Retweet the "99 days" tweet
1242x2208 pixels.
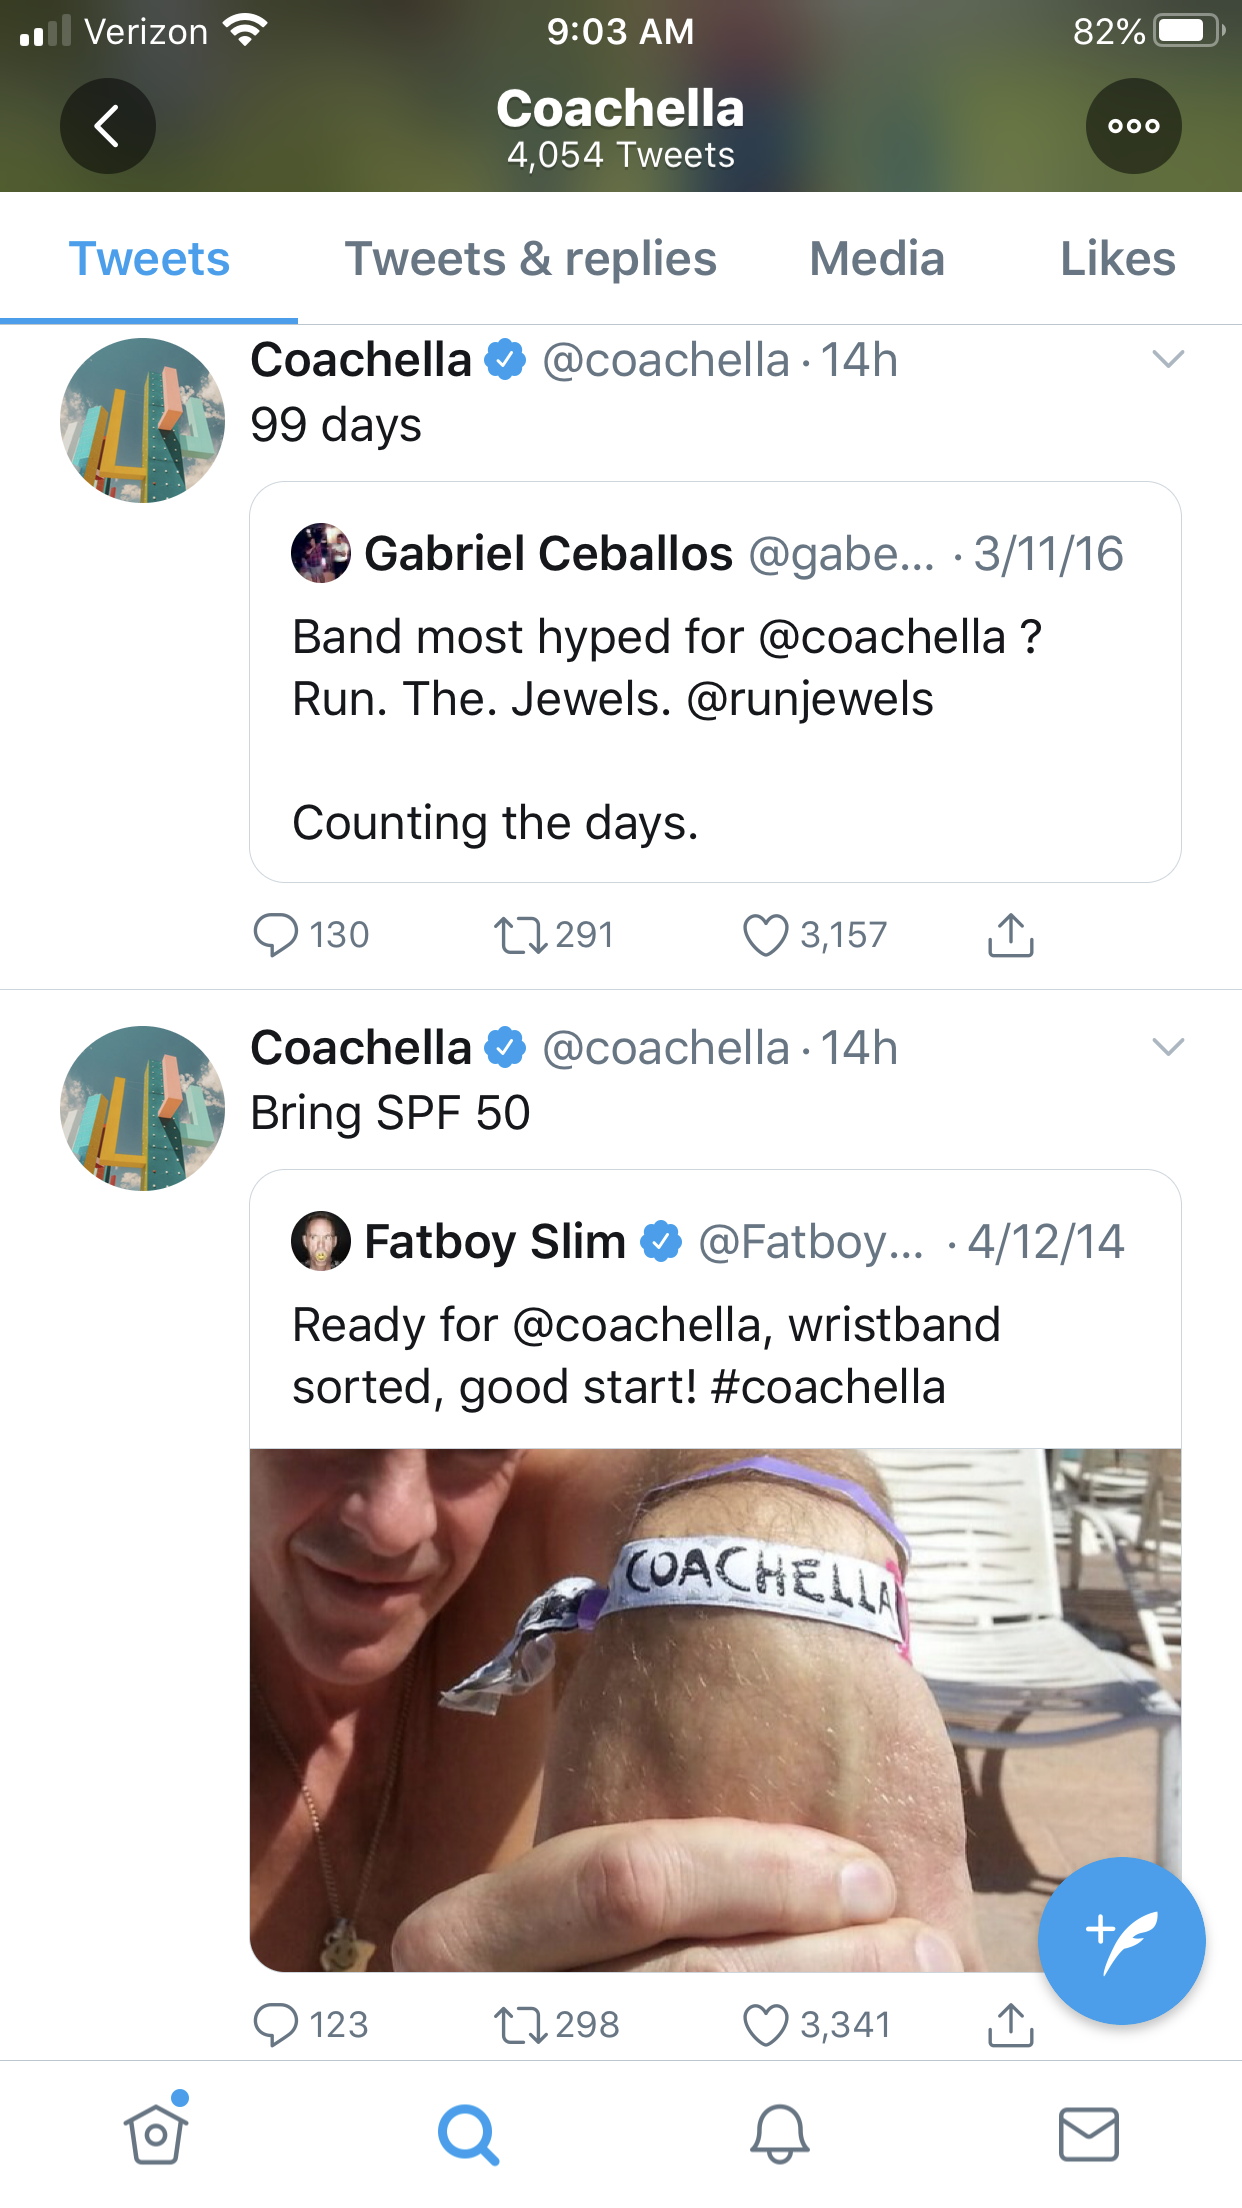coord(520,936)
